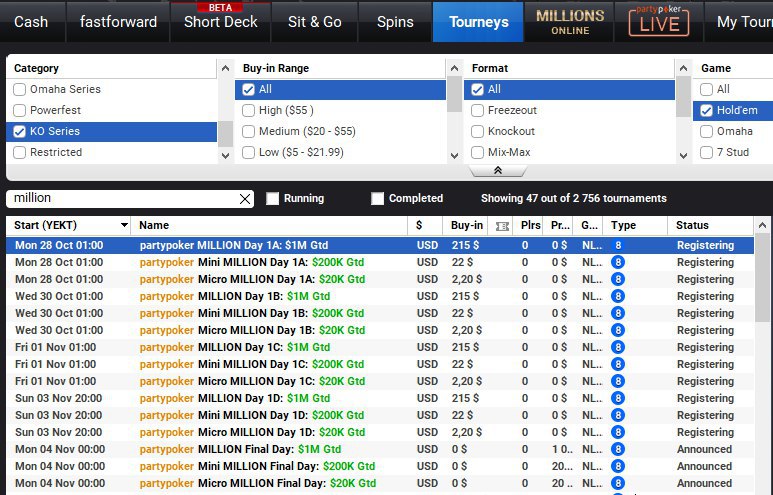
Task: Go to the Sit & Go tab
Action: (x=315, y=22)
